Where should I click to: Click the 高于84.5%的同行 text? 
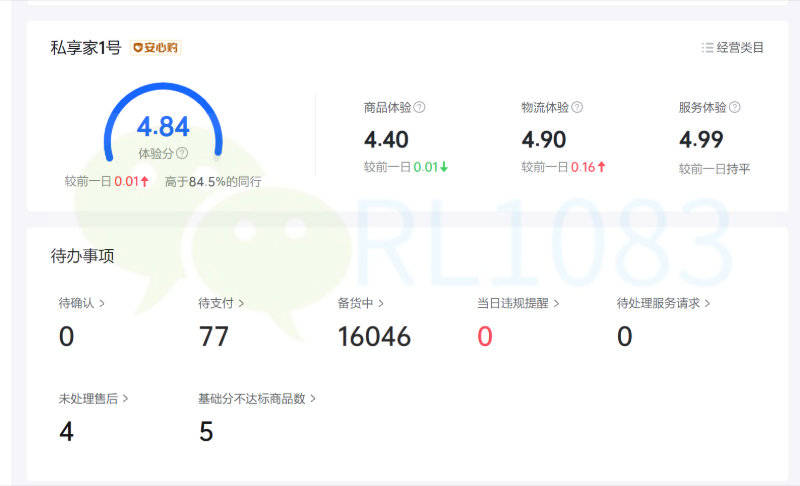(213, 181)
